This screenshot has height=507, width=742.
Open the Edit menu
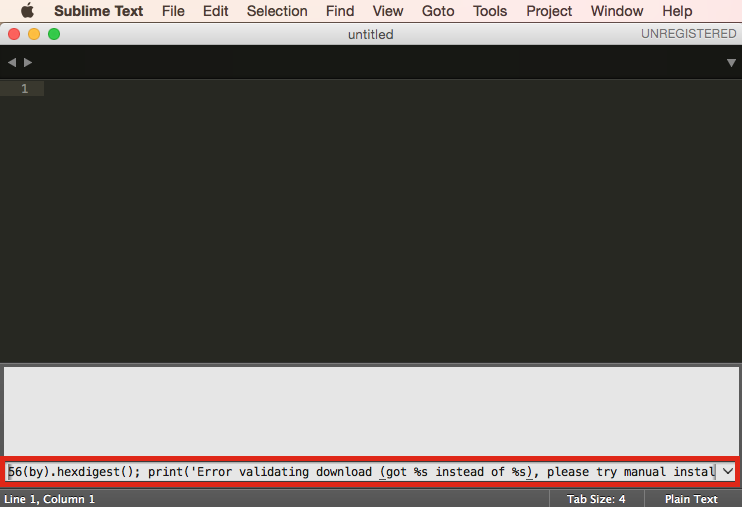[215, 11]
